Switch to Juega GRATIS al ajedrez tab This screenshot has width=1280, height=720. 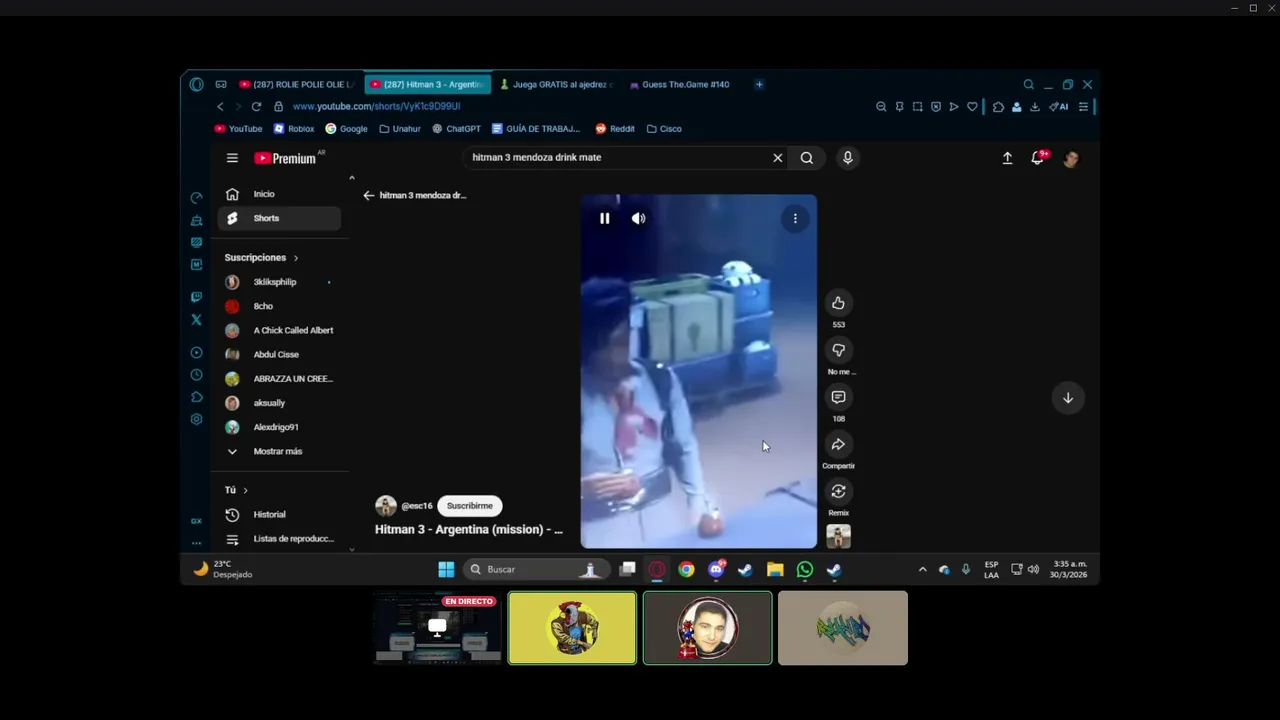point(555,84)
